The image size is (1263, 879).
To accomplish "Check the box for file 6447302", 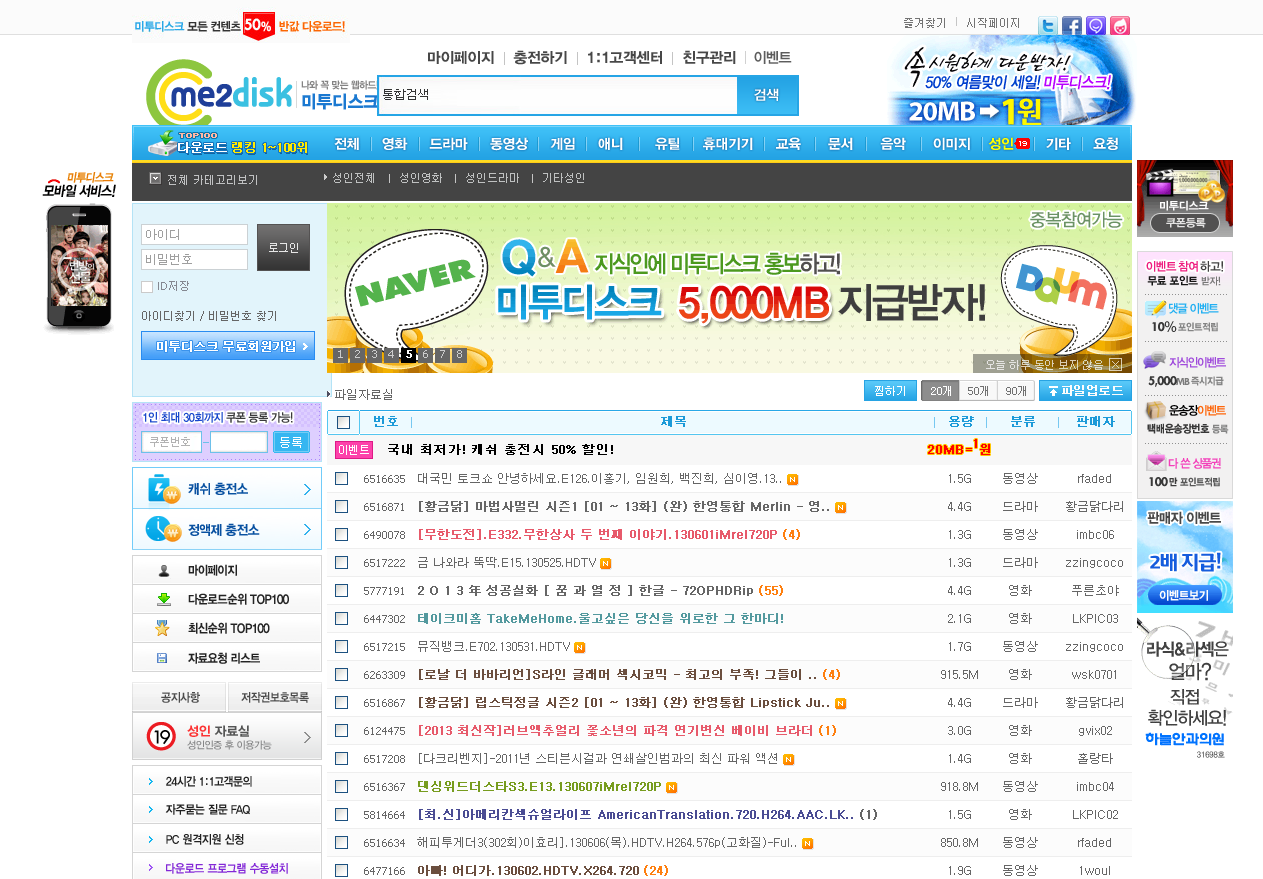I will point(341,619).
